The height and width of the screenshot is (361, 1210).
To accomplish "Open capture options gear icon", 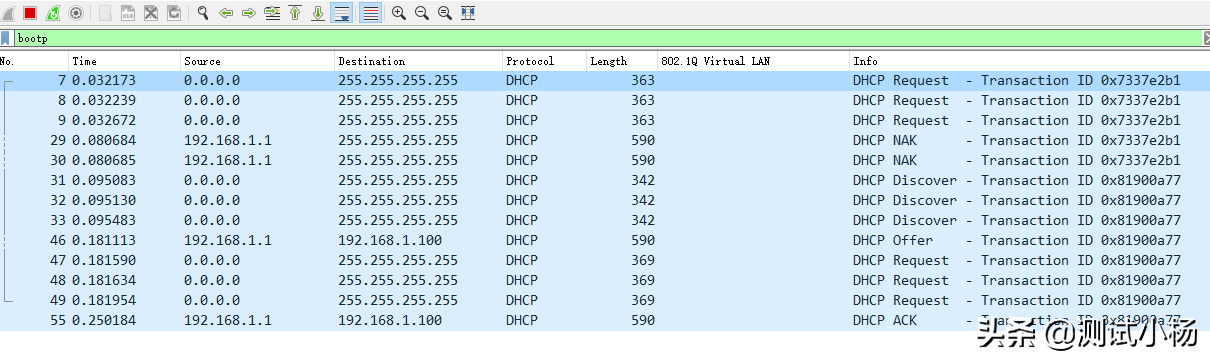I will (x=76, y=13).
